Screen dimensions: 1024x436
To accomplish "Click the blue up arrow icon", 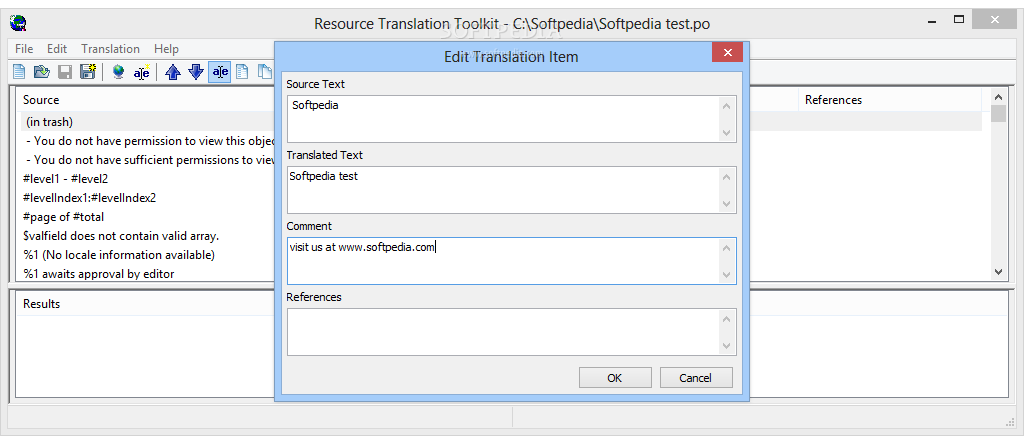I will pyautogui.click(x=173, y=72).
